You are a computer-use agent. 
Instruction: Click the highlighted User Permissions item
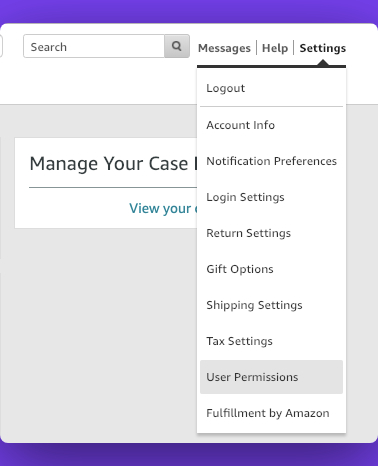pyautogui.click(x=271, y=377)
